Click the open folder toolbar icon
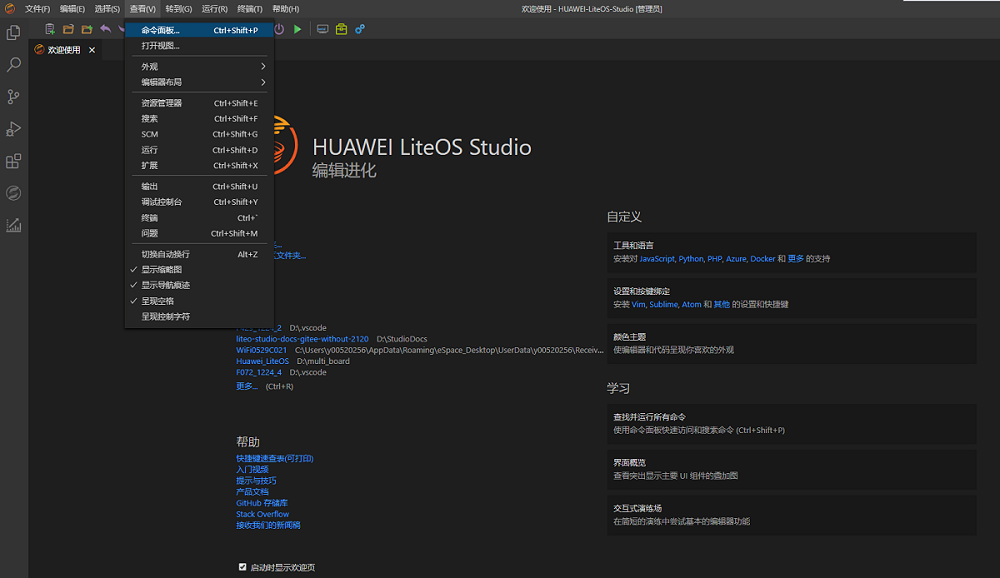The height and width of the screenshot is (578, 1000). [68, 29]
